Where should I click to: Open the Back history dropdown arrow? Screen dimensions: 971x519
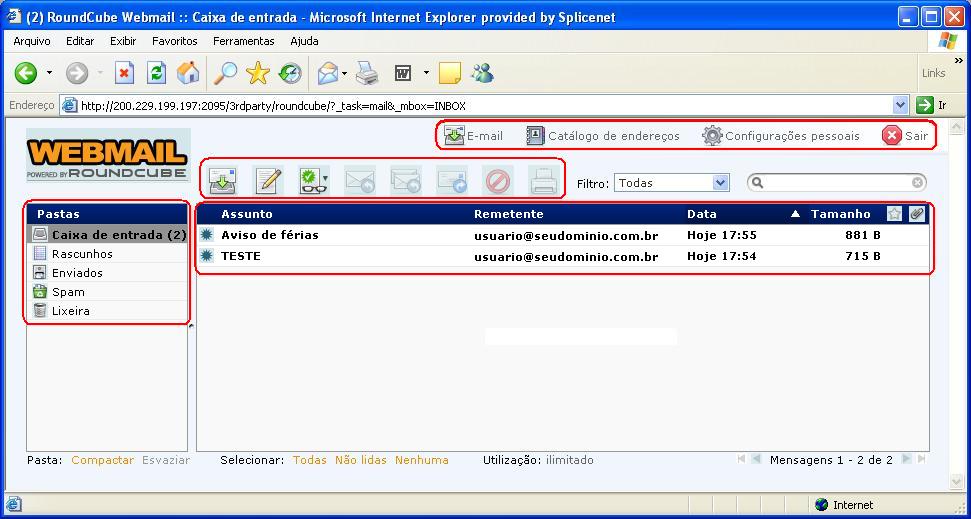click(50, 74)
